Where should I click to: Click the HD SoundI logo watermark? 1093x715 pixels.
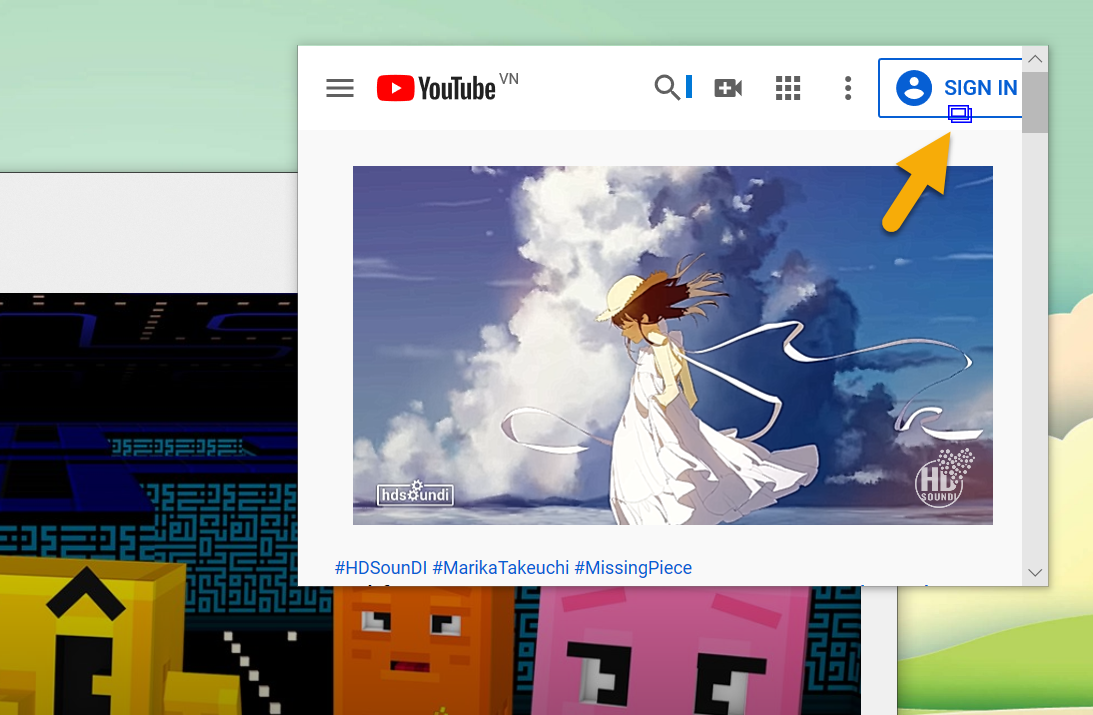pos(941,483)
